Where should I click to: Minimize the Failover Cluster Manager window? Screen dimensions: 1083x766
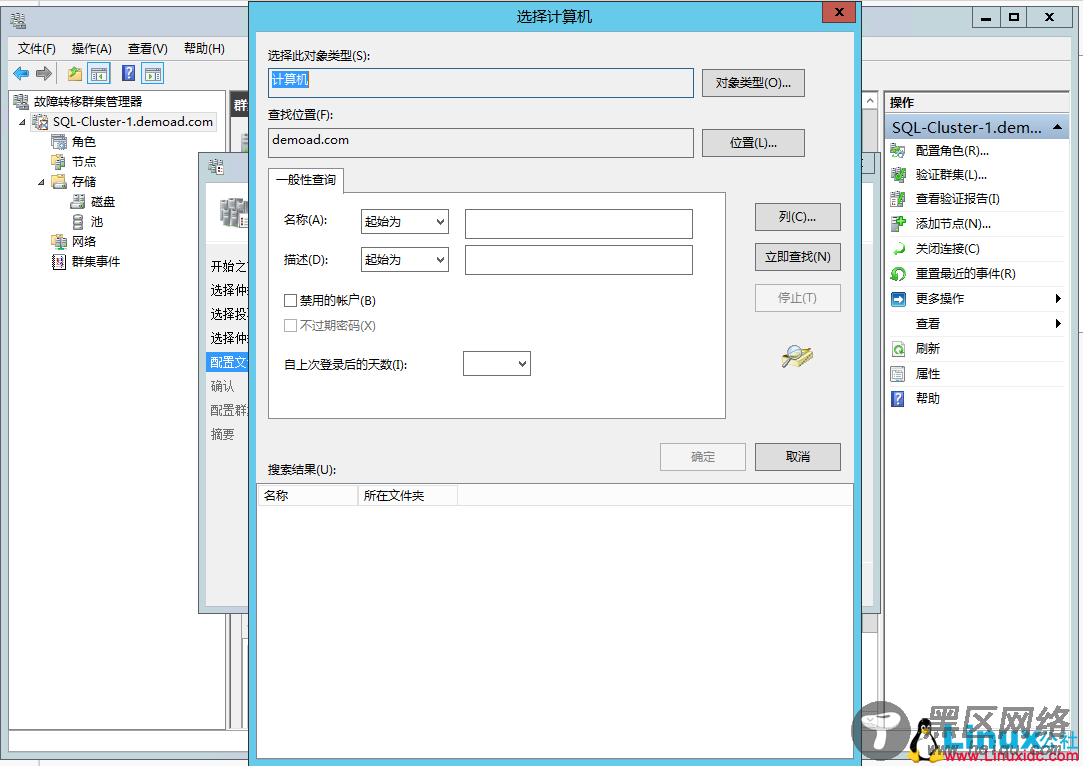(986, 17)
